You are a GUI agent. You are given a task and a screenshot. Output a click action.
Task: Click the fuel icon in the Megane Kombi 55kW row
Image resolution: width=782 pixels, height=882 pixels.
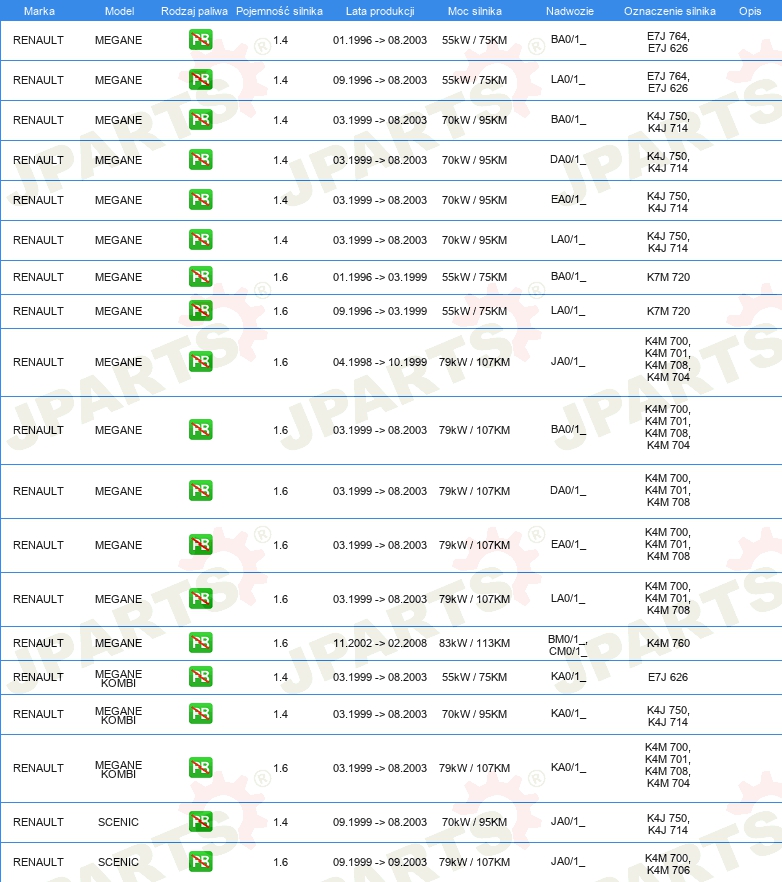[200, 677]
